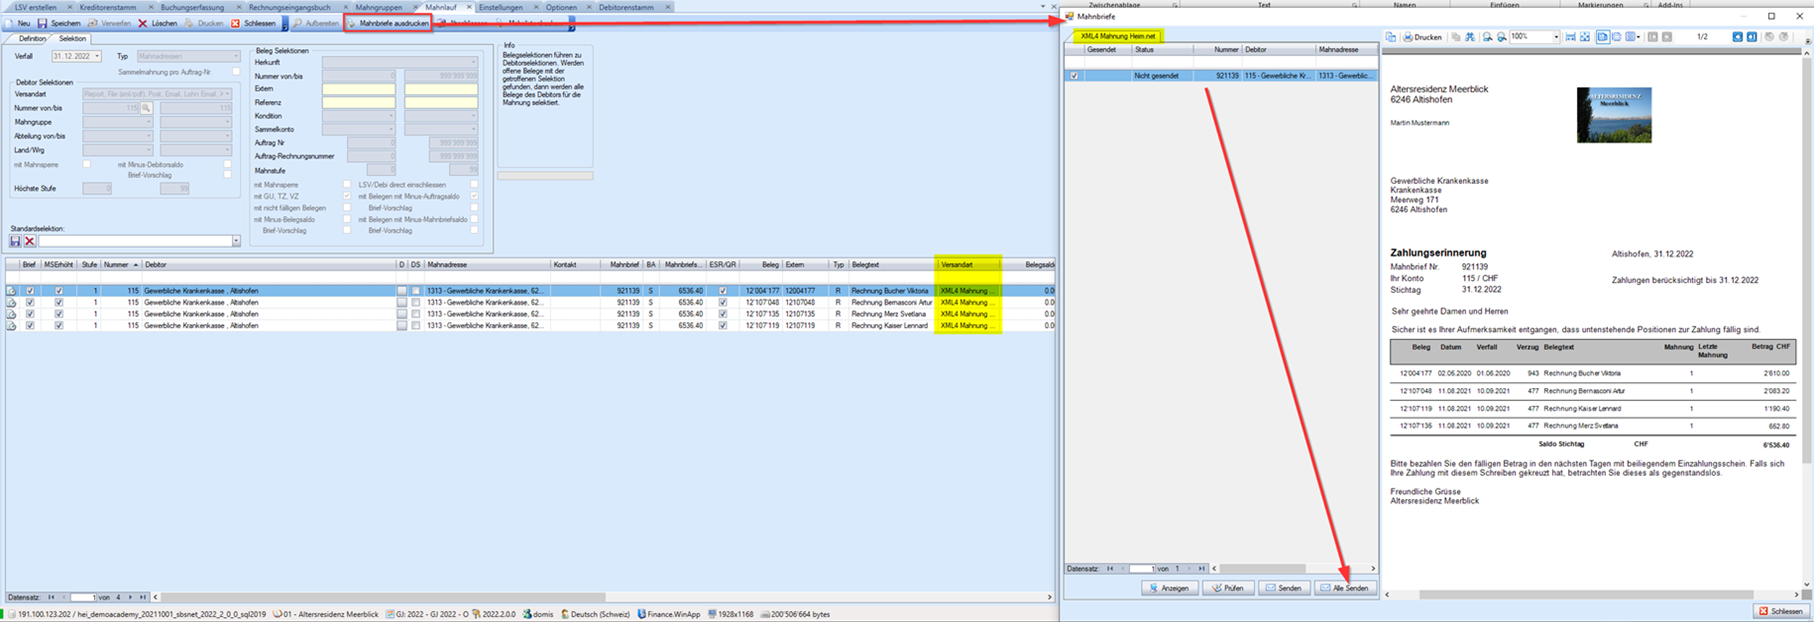Click the full page view icon in preview
Screen dimensions: 1814x622
click(1585, 37)
